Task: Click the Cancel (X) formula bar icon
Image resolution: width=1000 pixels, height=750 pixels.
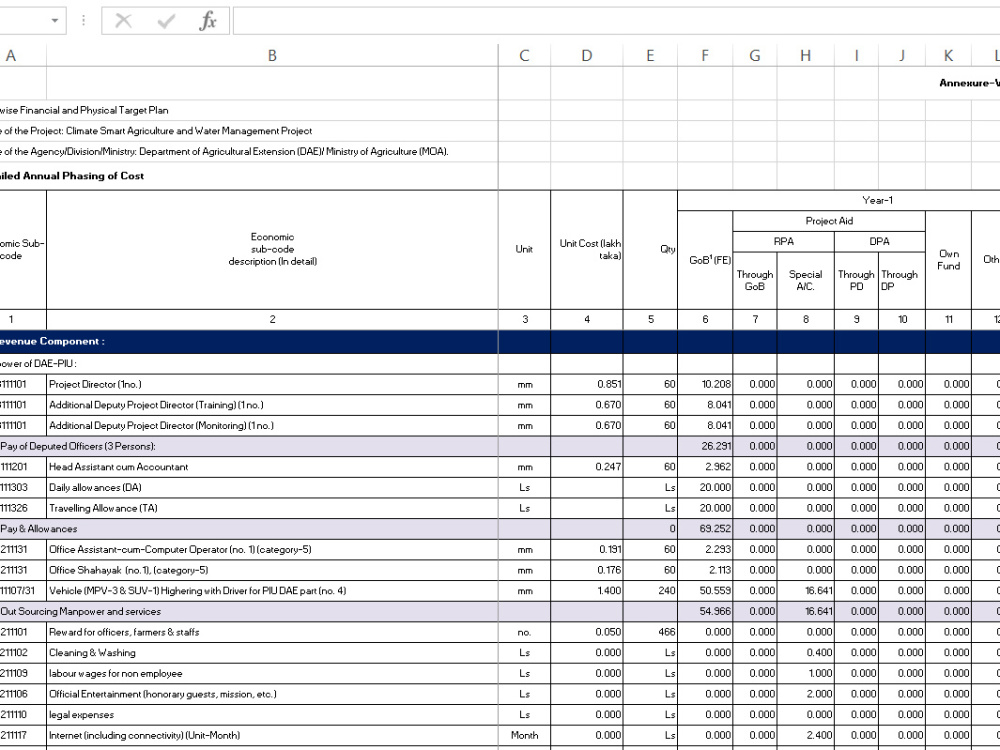Action: (123, 21)
